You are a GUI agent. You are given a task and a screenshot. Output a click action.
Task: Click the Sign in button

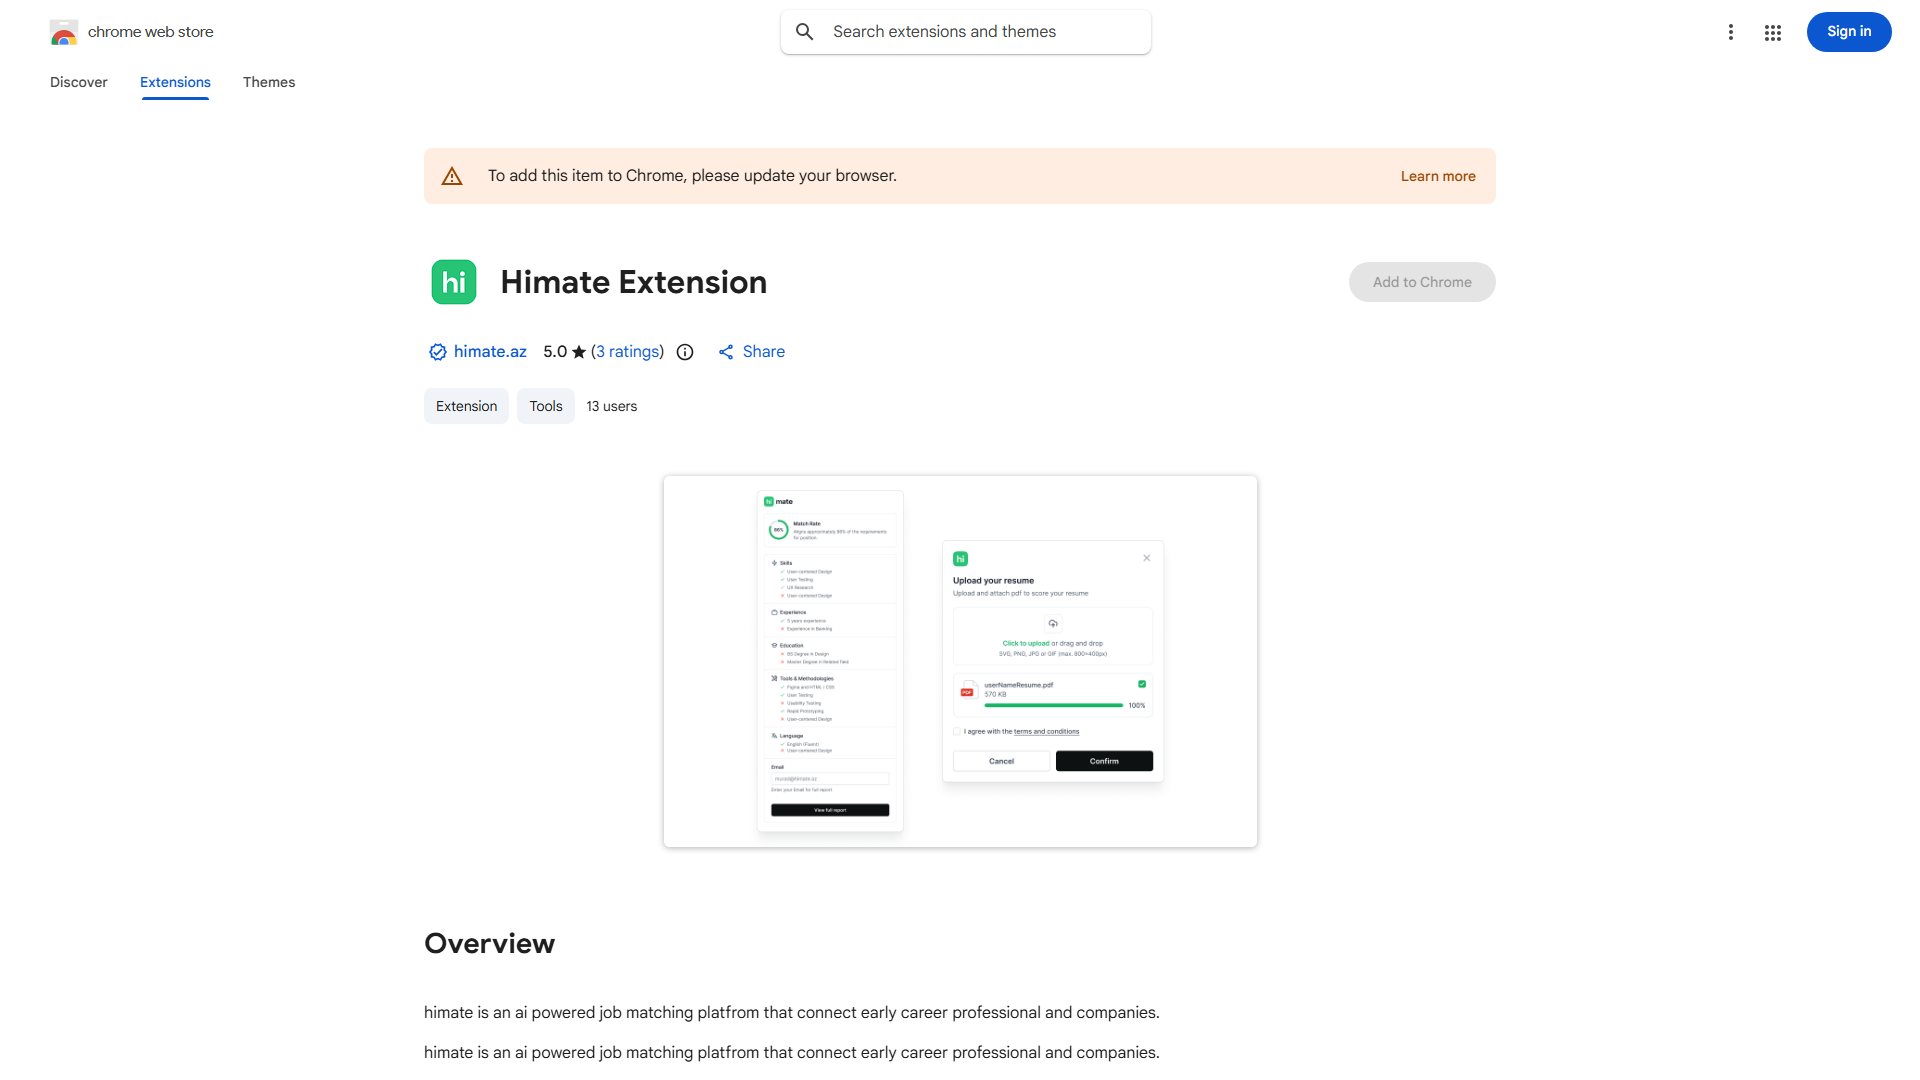pos(1848,31)
